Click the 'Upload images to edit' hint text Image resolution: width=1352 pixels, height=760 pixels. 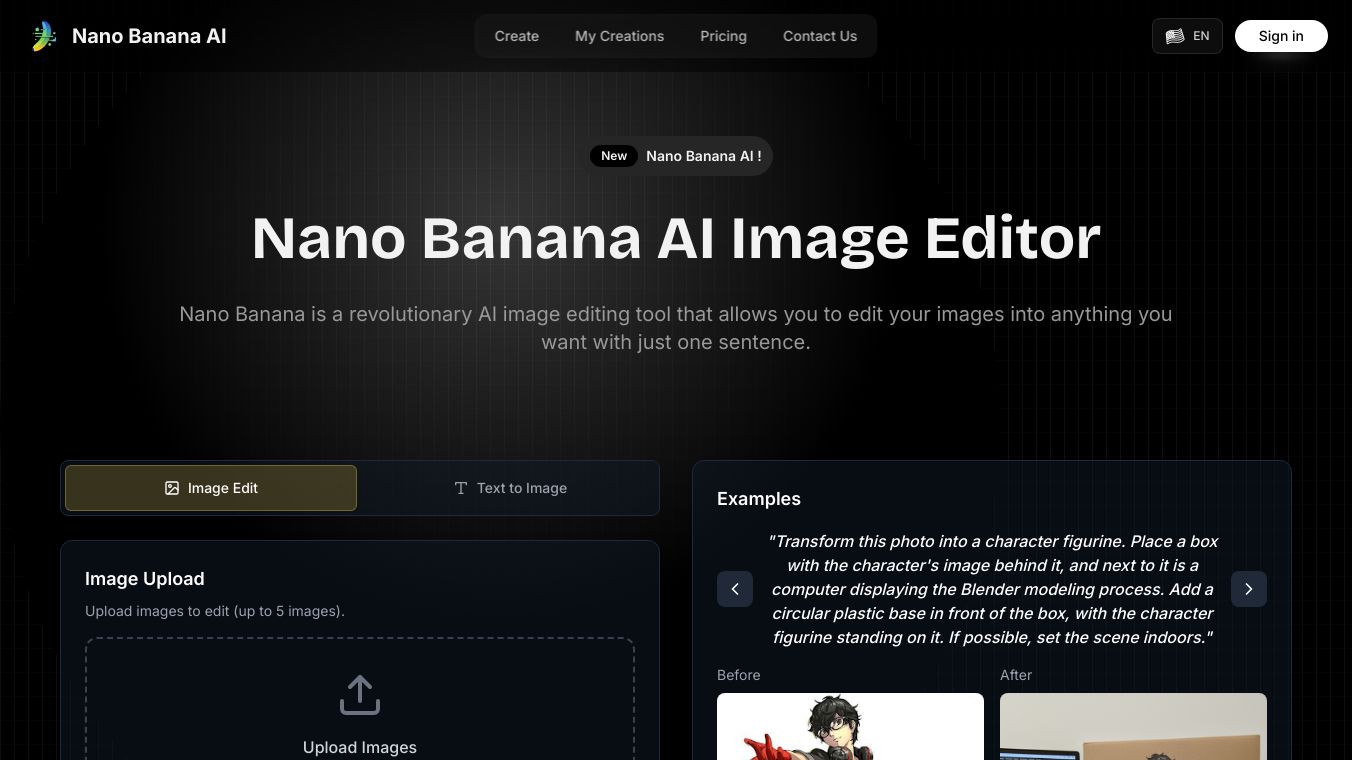click(x=215, y=611)
